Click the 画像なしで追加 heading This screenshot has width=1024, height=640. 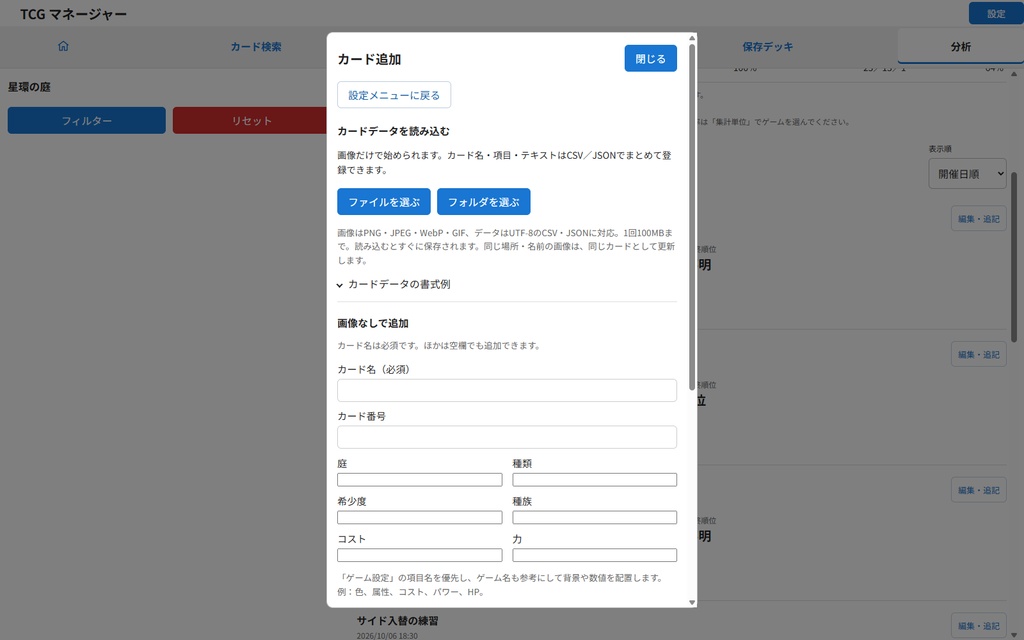(373, 323)
